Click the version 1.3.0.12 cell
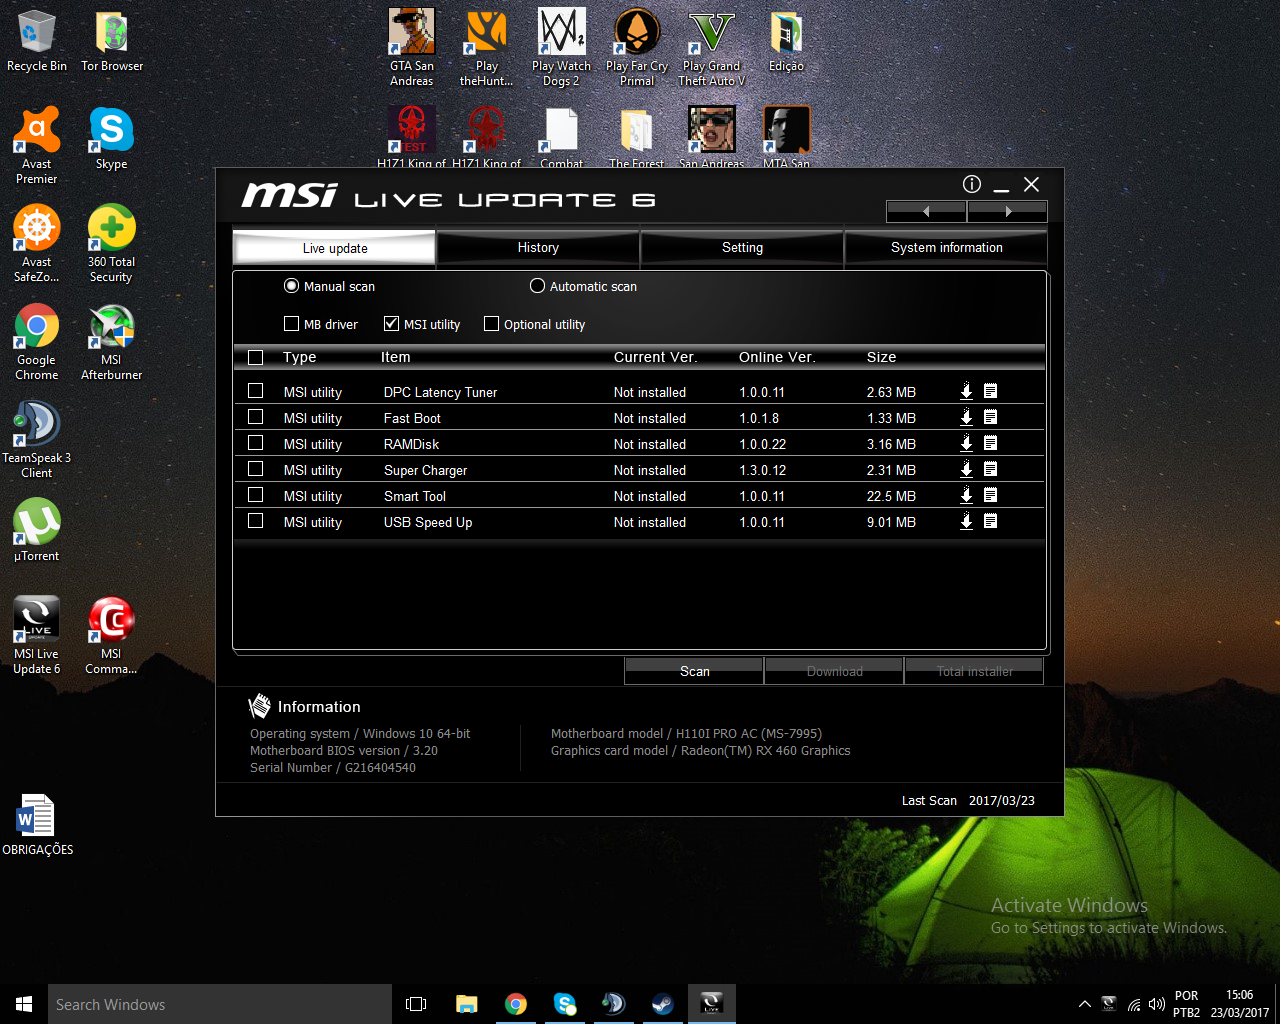Image resolution: width=1280 pixels, height=1024 pixels. pos(763,470)
